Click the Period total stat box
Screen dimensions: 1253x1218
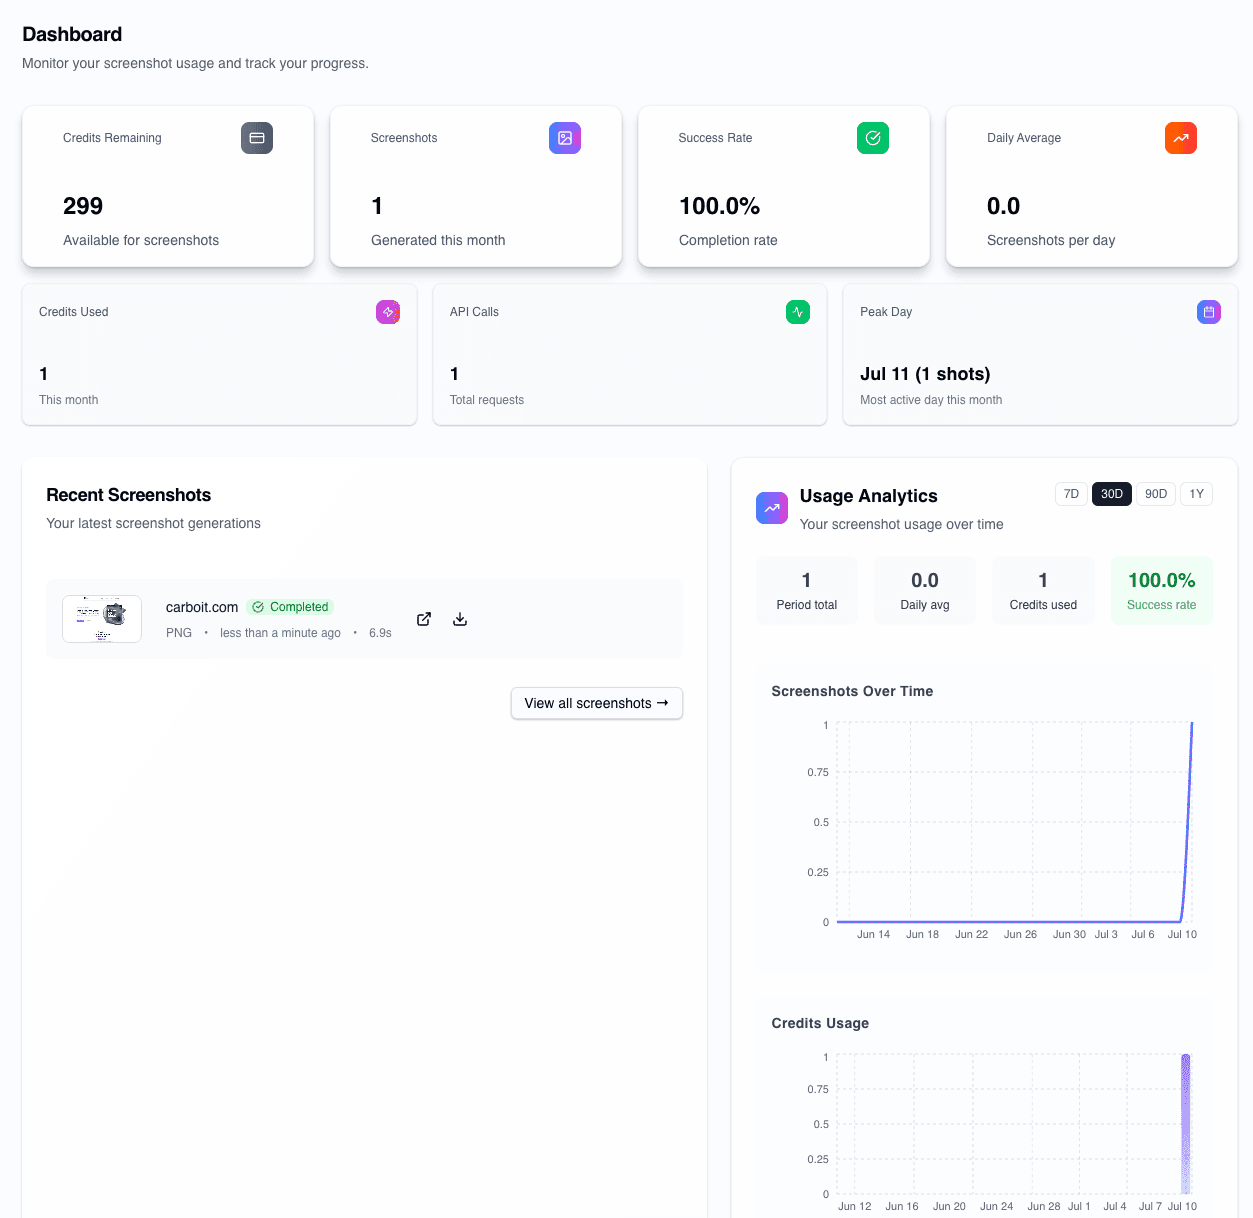click(807, 591)
